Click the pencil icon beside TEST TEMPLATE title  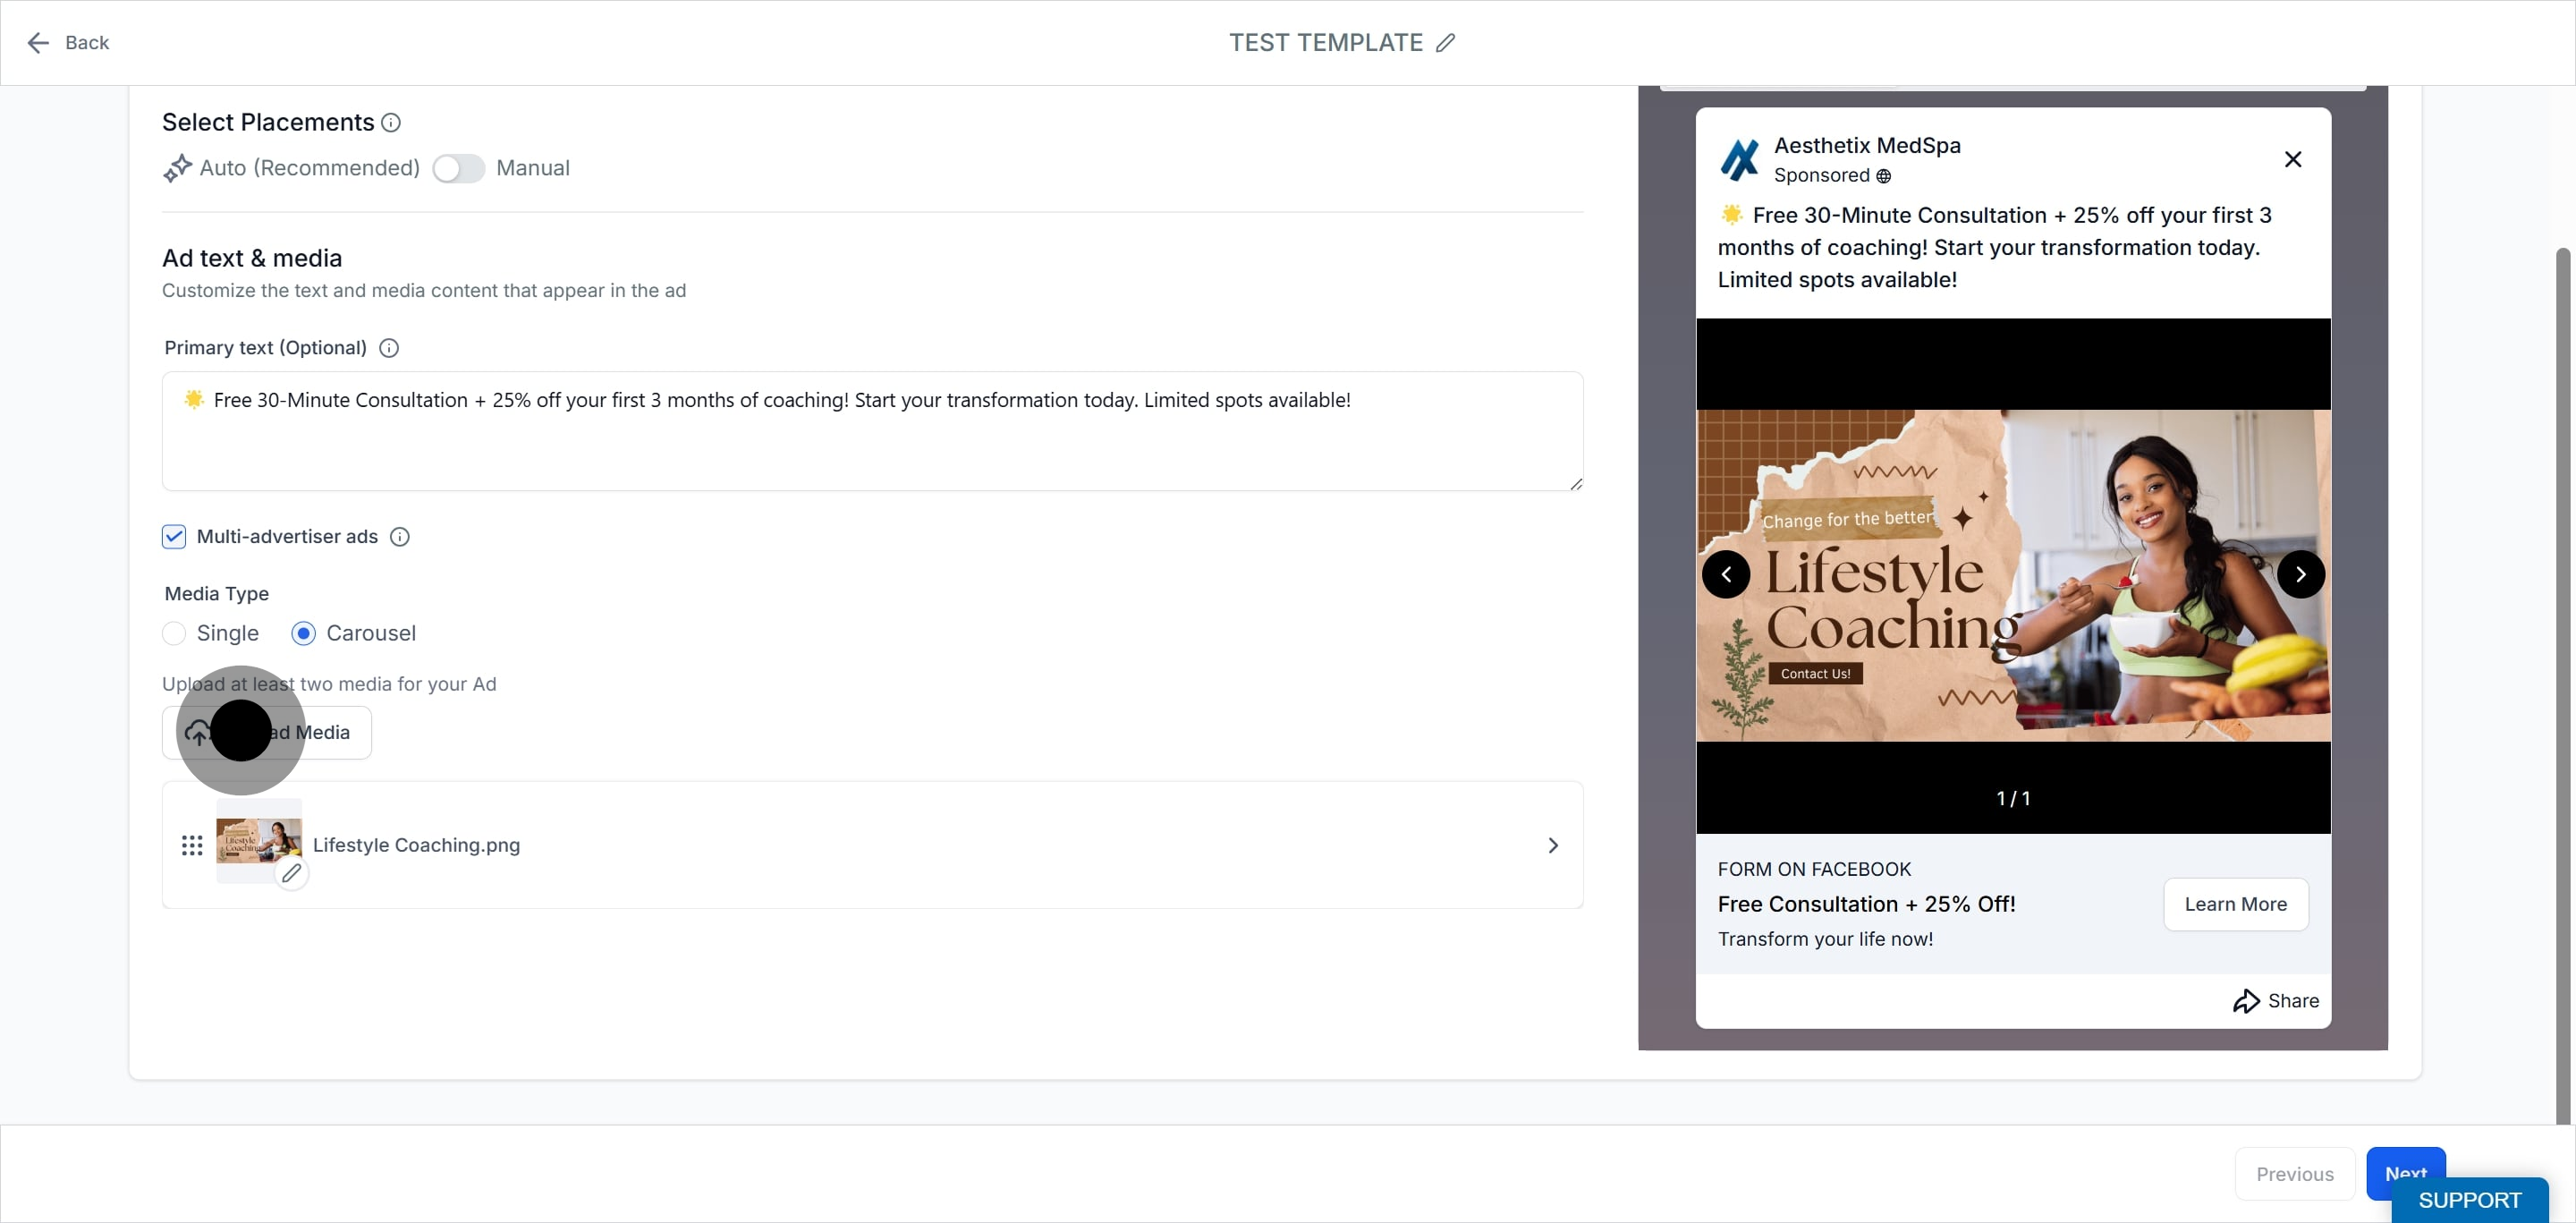pyautogui.click(x=1445, y=43)
